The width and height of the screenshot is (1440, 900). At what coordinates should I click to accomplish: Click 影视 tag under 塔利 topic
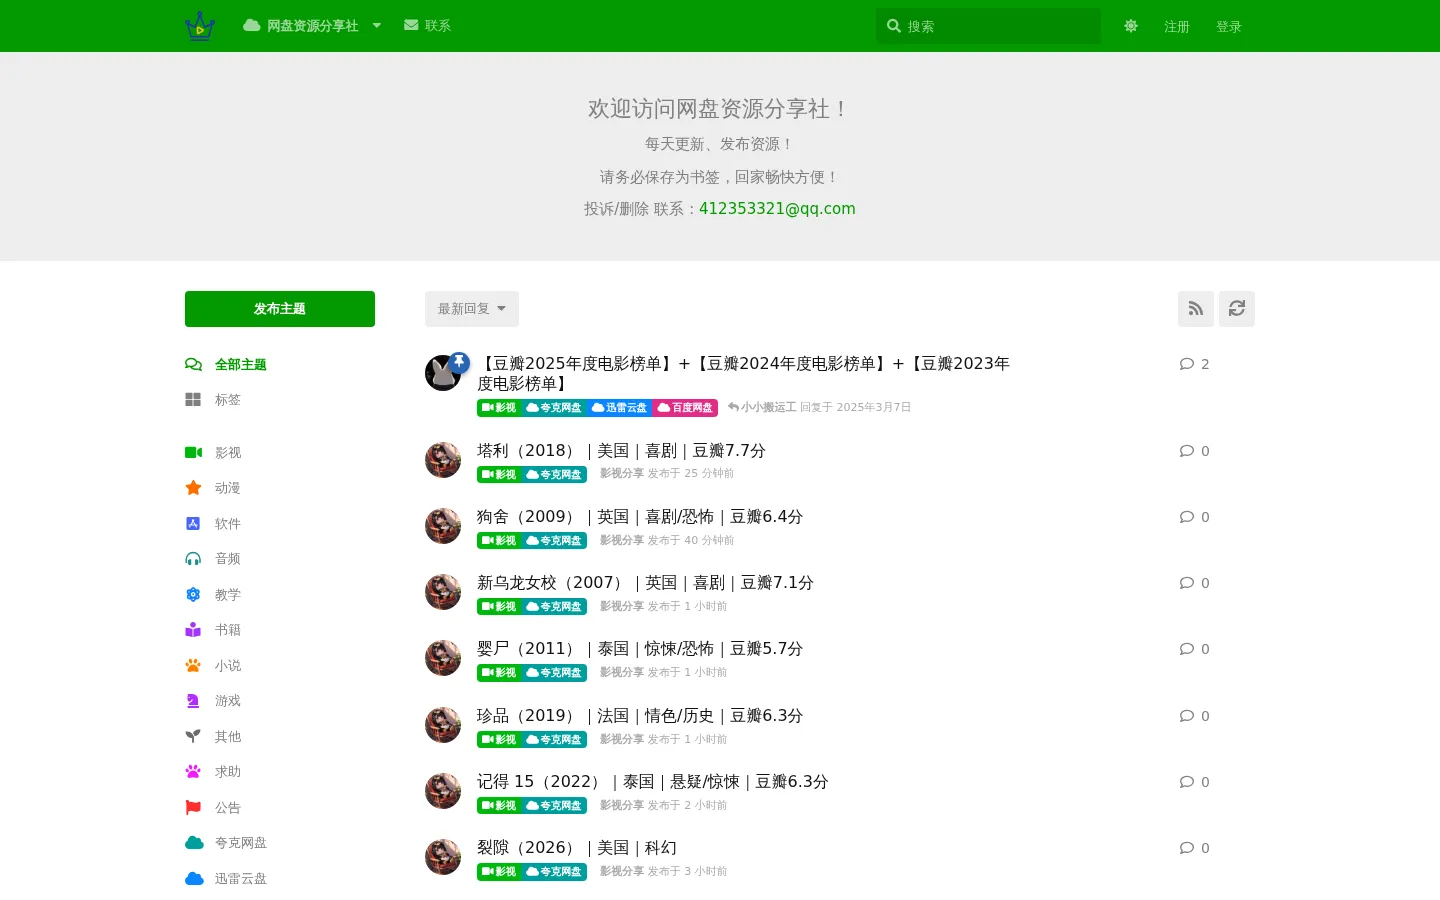499,475
